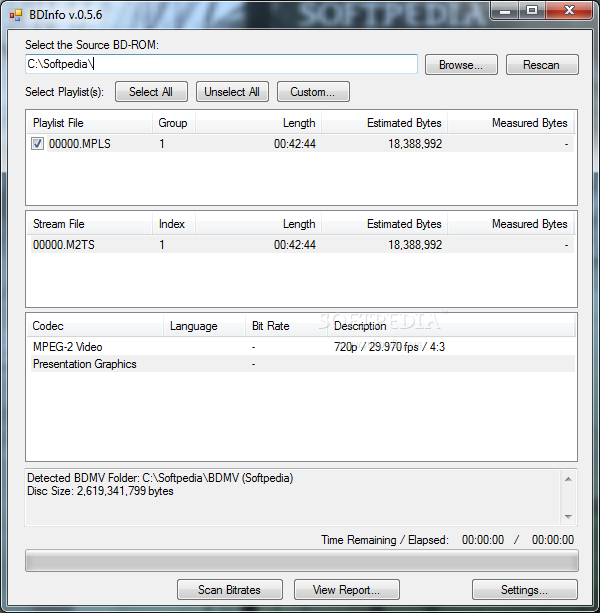
Task: Click the Codec column header
Action: pyautogui.click(x=95, y=326)
